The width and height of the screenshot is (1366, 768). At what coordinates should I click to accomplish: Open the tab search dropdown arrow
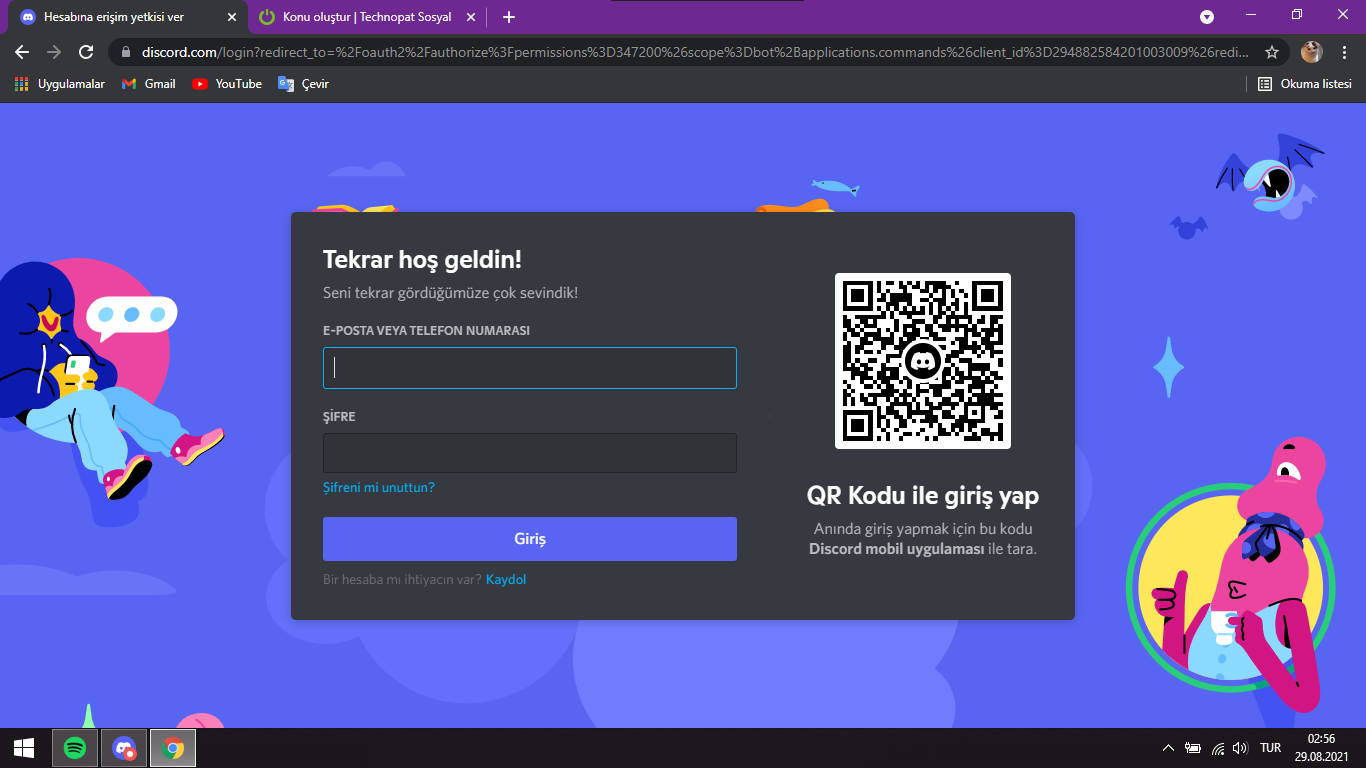tap(1207, 17)
